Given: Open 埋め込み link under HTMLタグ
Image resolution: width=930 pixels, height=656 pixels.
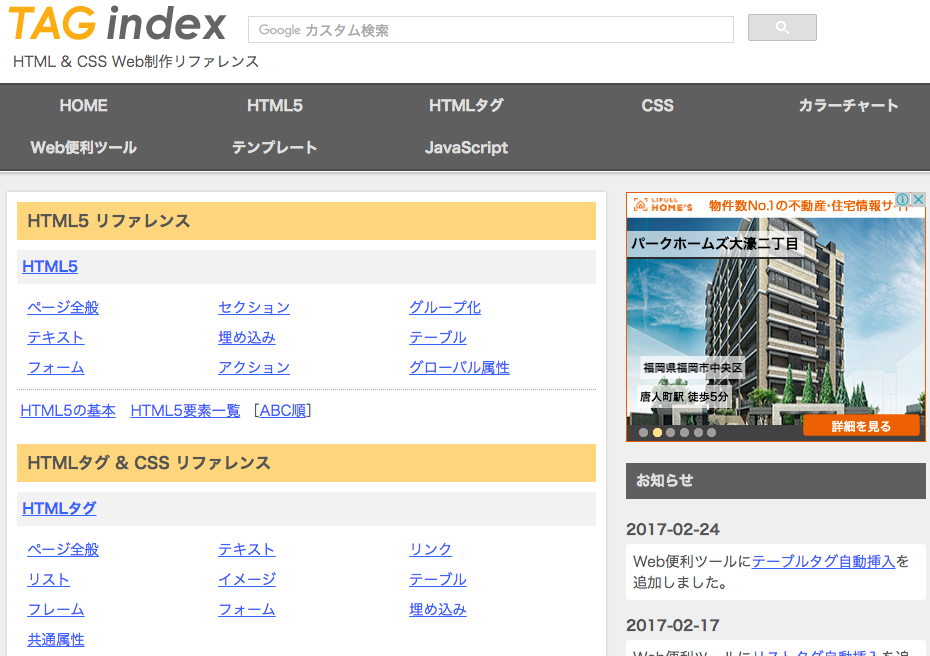Looking at the screenshot, I should pyautogui.click(x=438, y=610).
